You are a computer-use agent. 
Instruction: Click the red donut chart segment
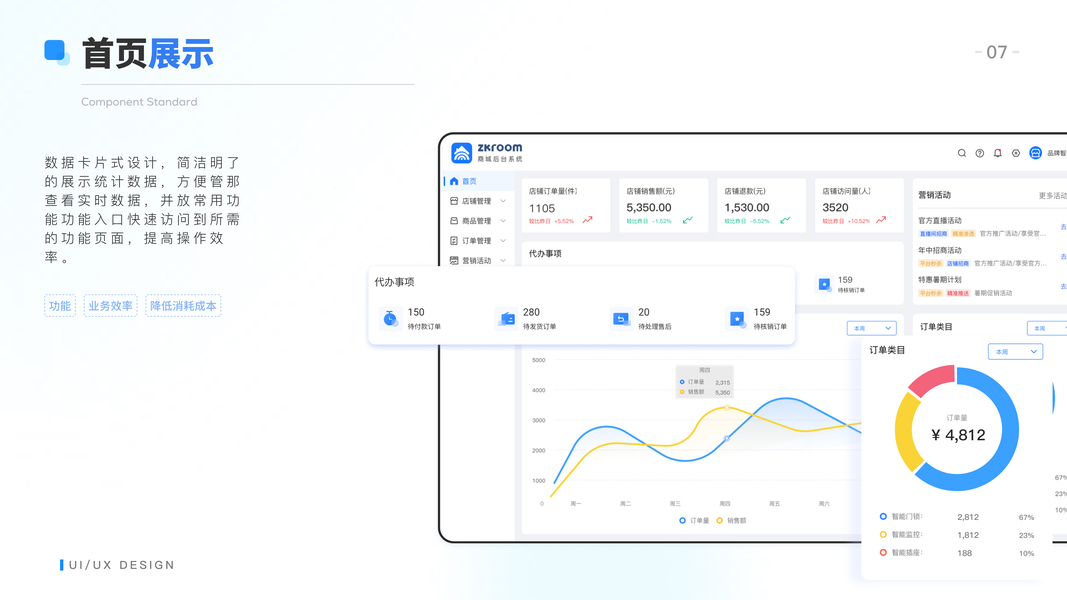(932, 381)
